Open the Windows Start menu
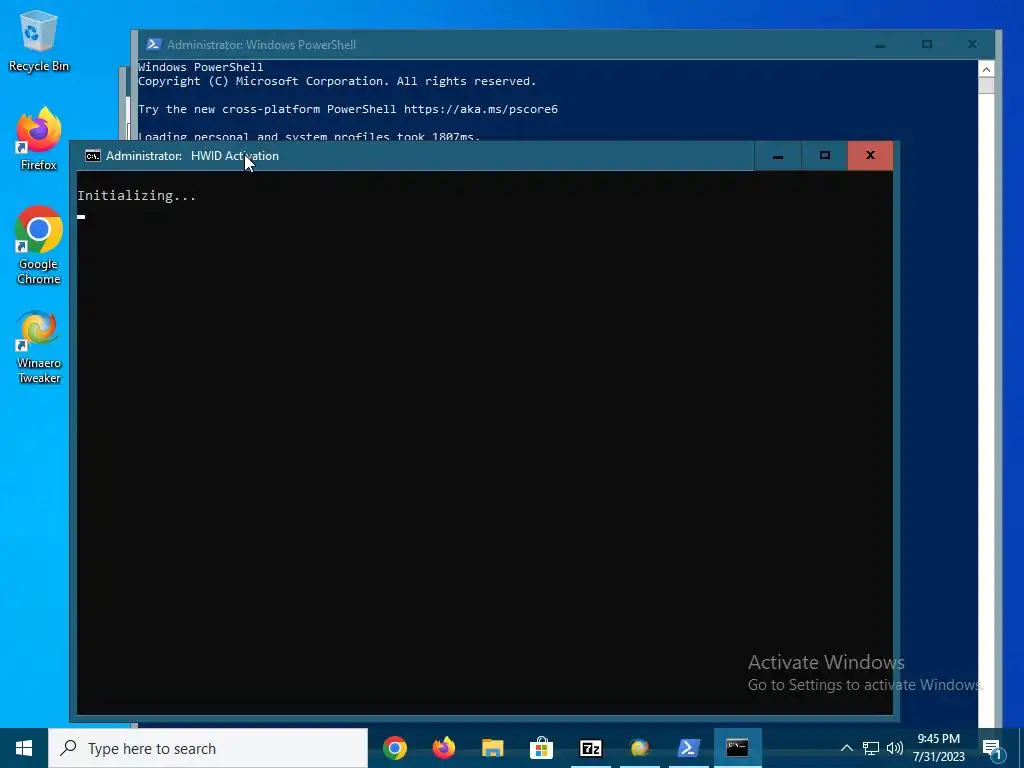This screenshot has height=768, width=1024. tap(24, 748)
